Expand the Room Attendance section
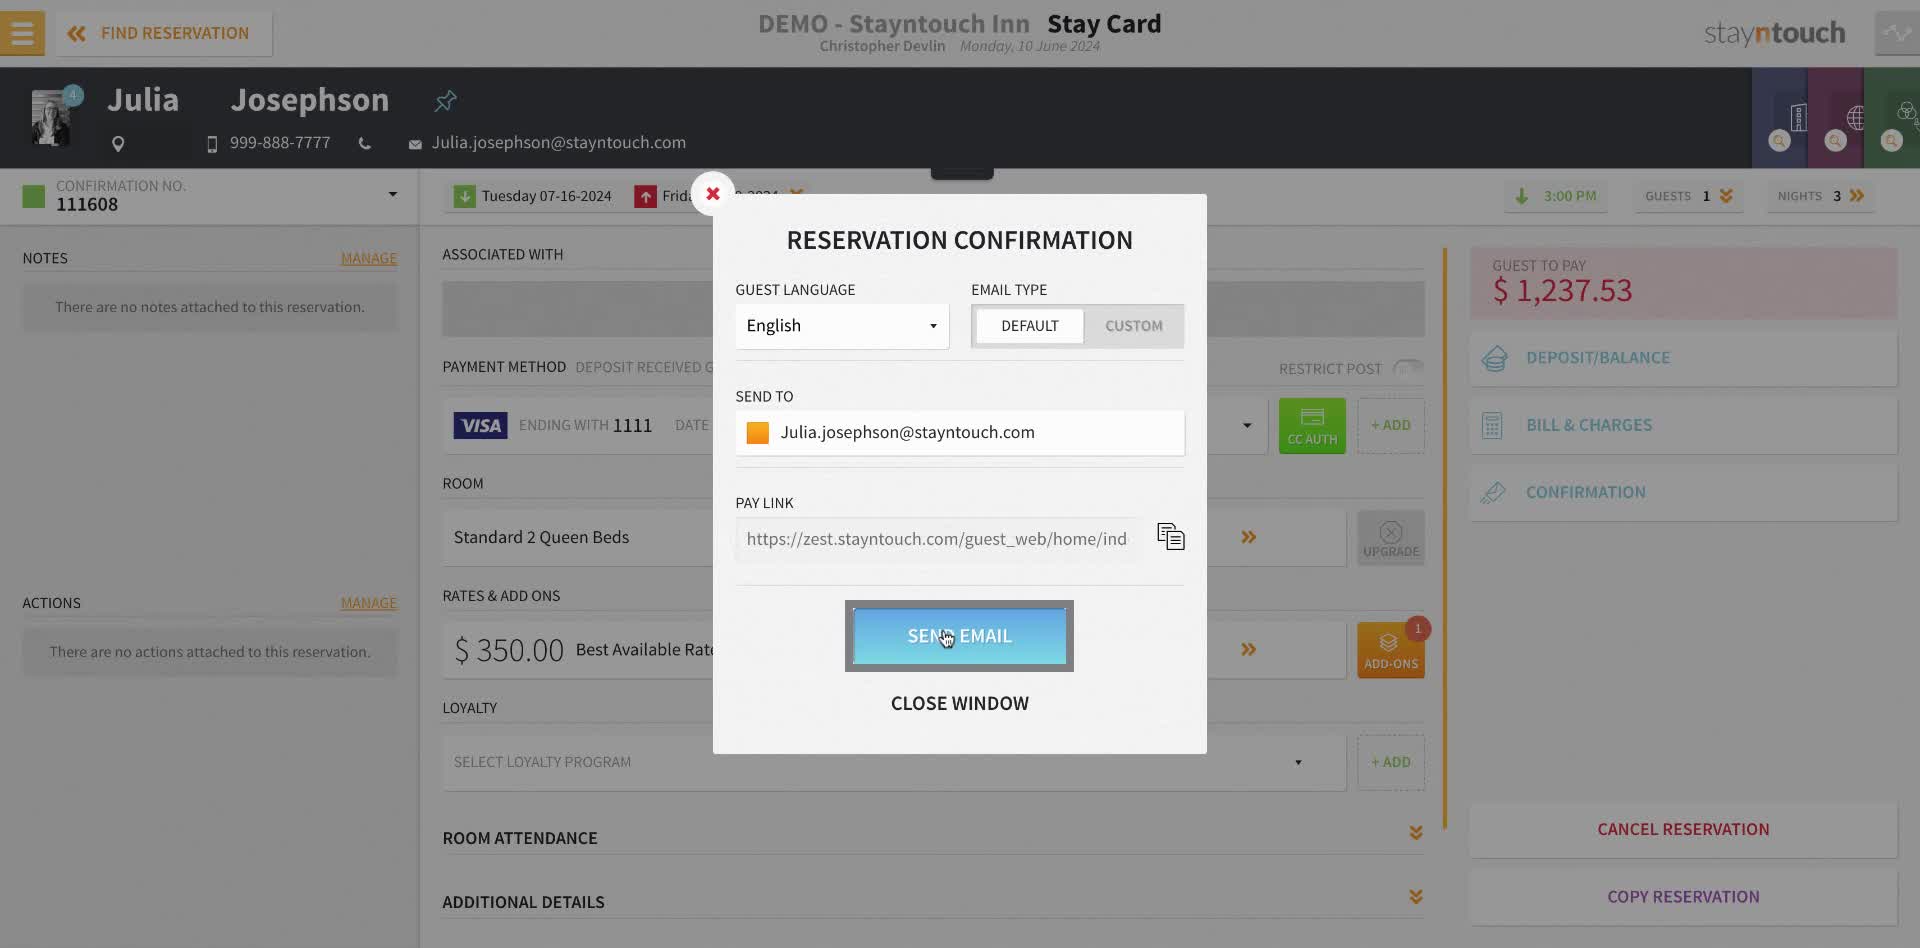This screenshot has height=948, width=1920. 1415,833
